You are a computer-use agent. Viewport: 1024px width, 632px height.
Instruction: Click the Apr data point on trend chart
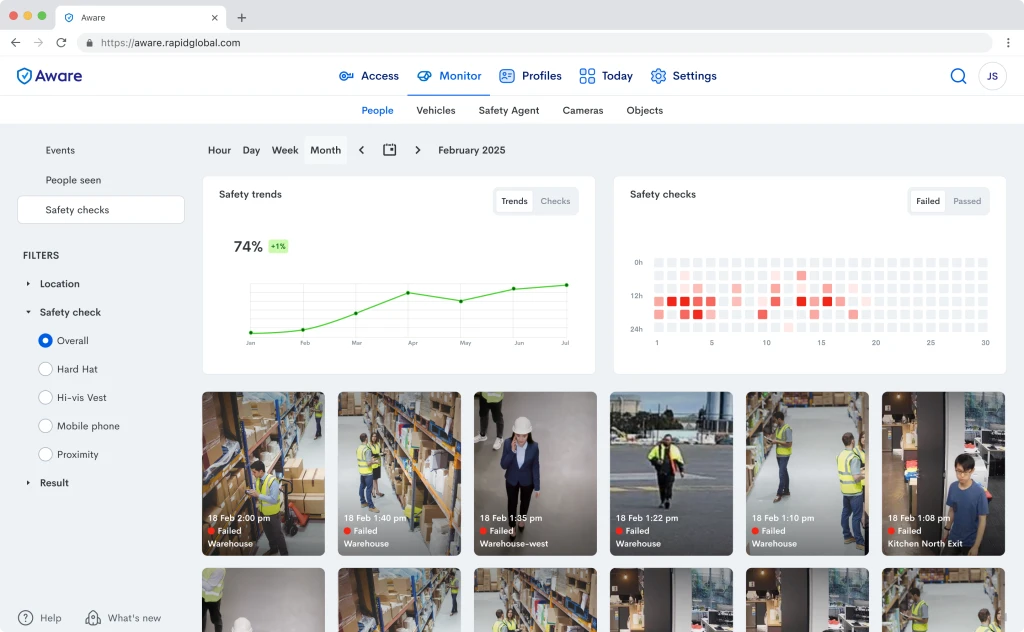[x=408, y=292]
